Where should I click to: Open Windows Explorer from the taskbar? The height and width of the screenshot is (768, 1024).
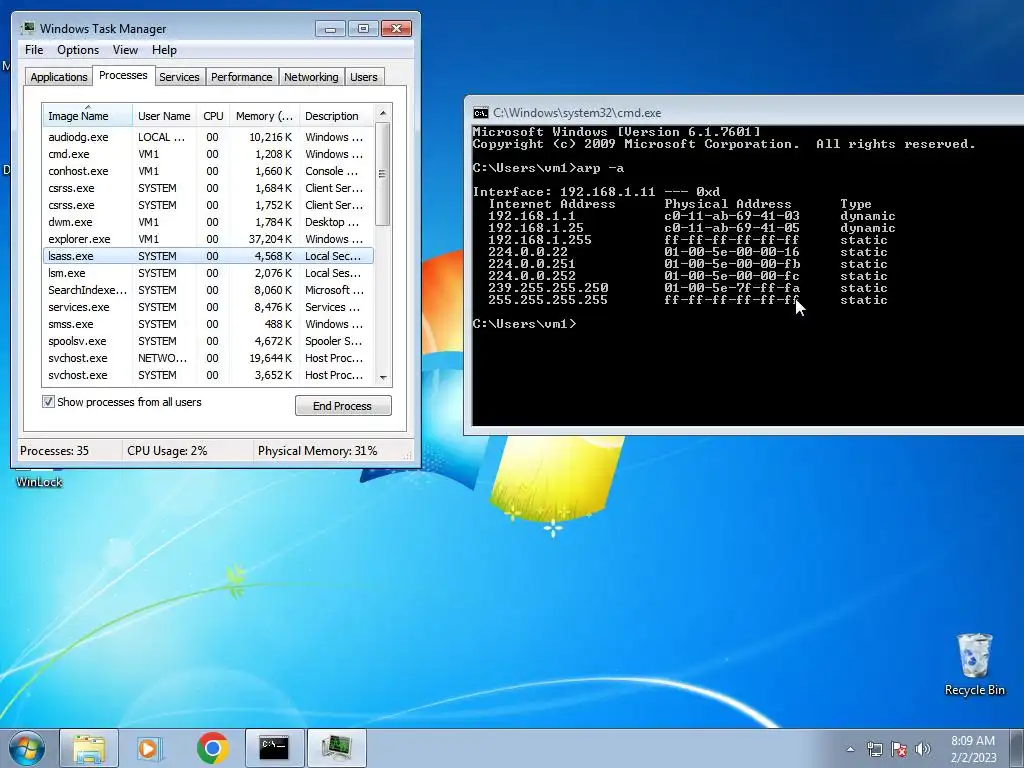[x=89, y=748]
